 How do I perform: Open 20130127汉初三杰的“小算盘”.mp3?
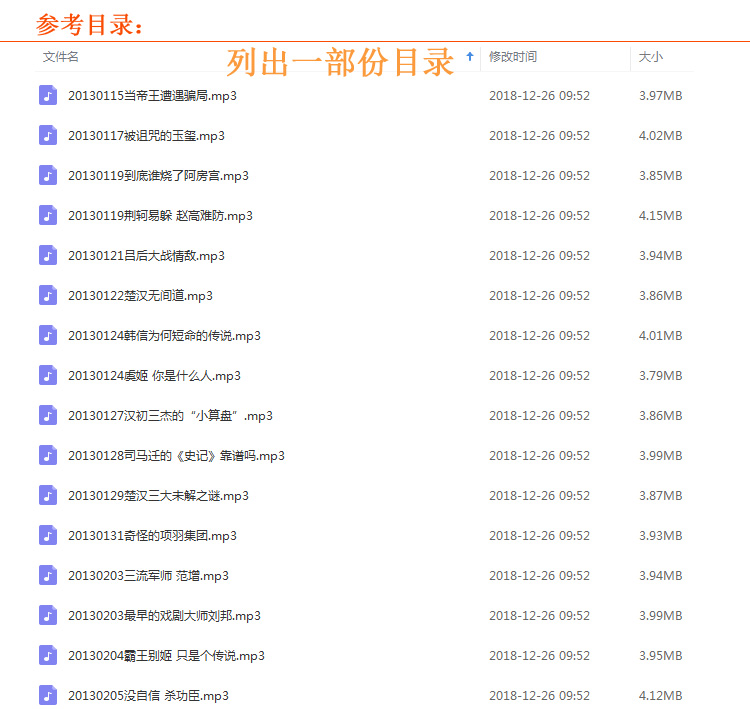(170, 416)
